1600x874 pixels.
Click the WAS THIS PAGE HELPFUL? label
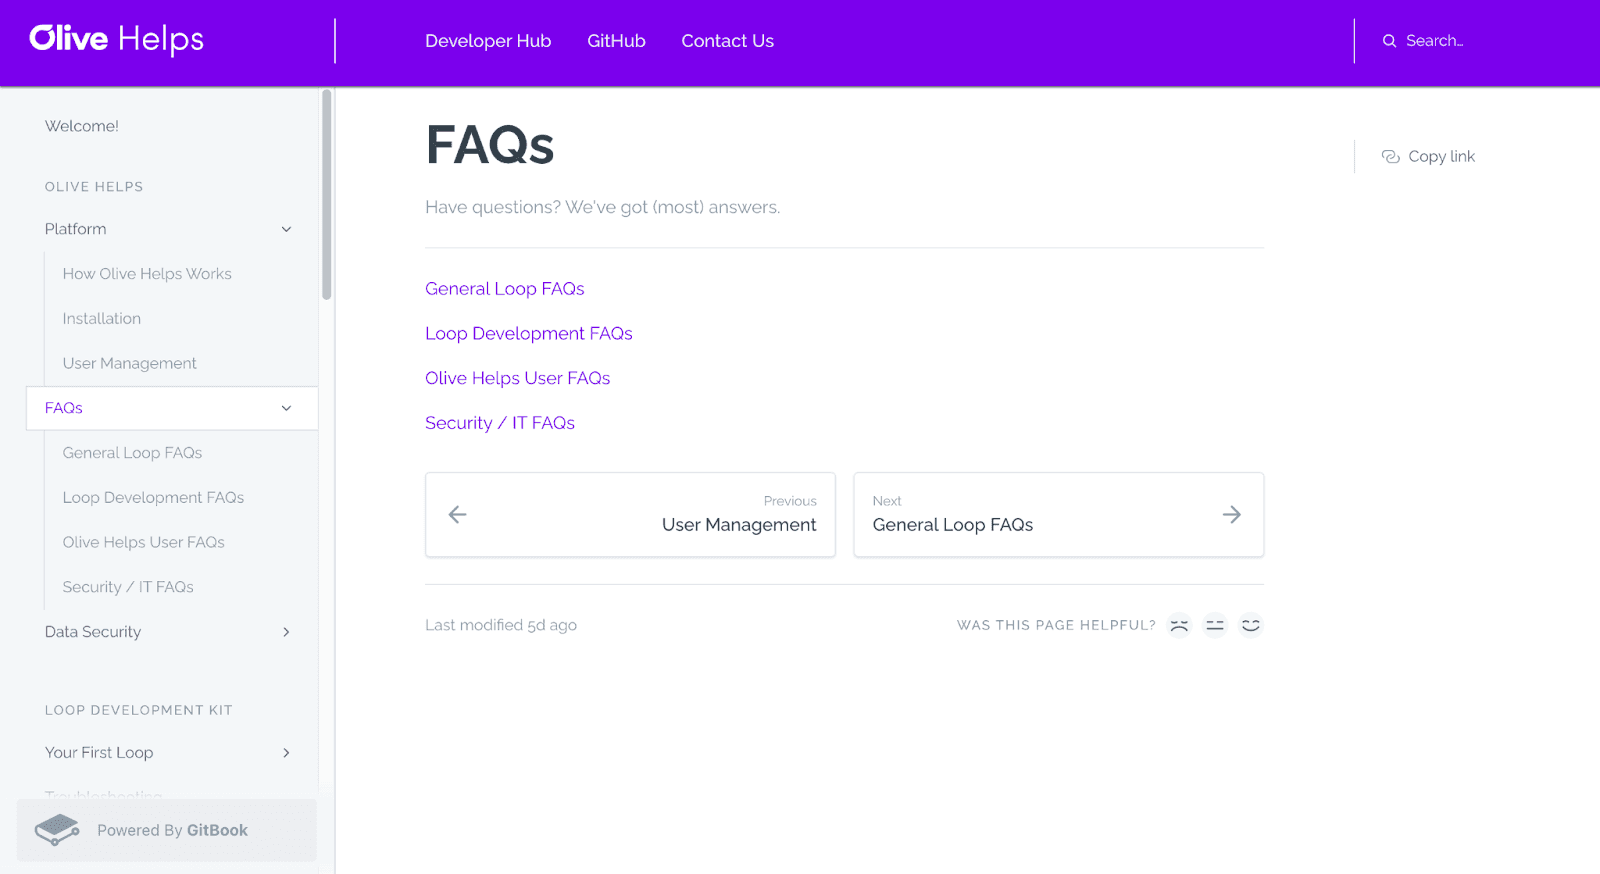(x=1056, y=626)
